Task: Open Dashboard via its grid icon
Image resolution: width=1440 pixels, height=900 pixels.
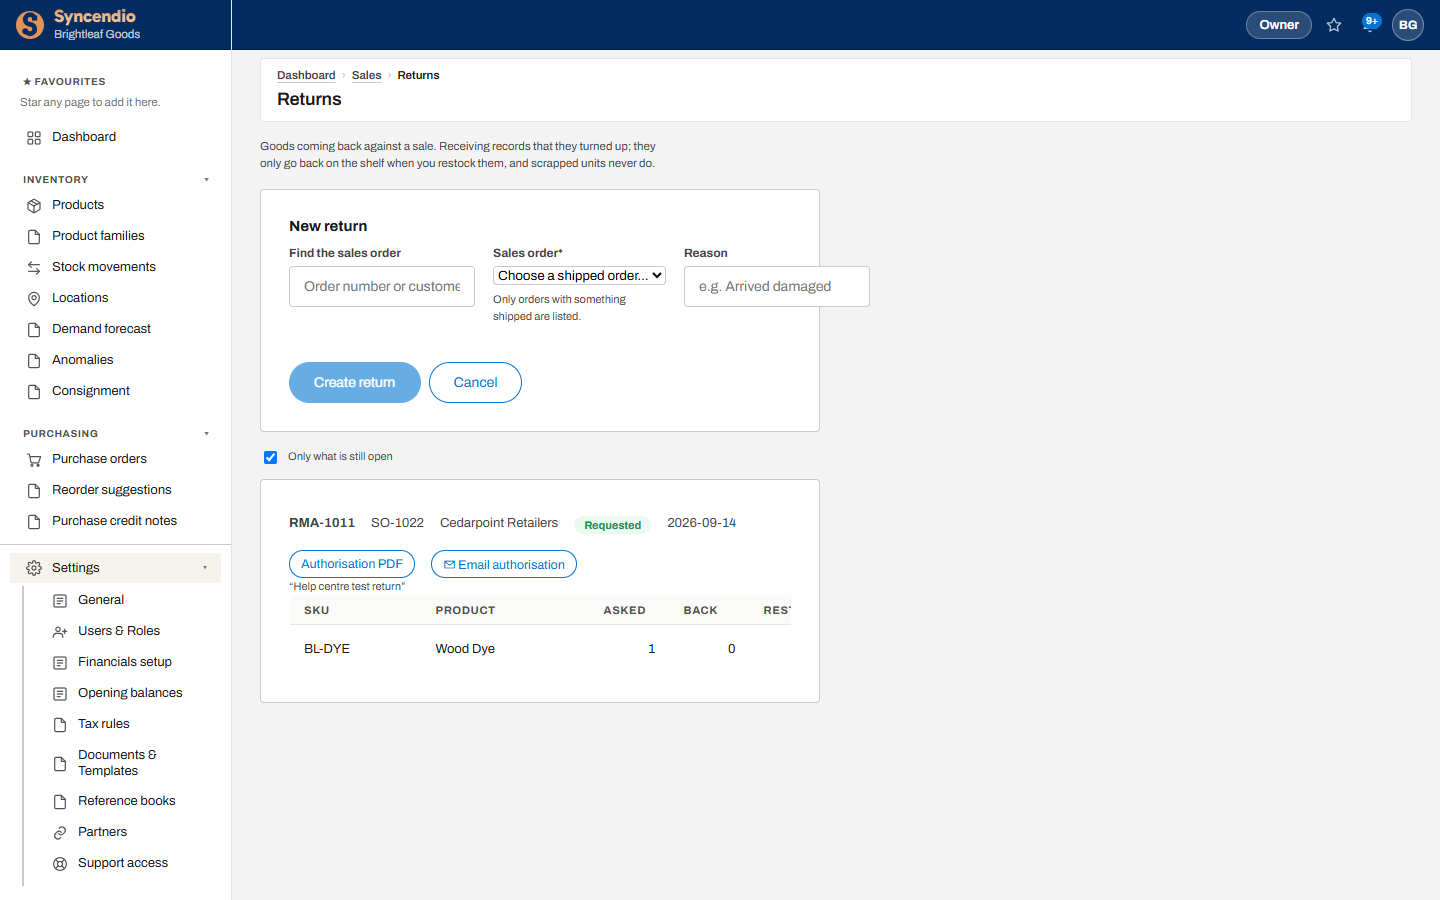Action: point(34,138)
